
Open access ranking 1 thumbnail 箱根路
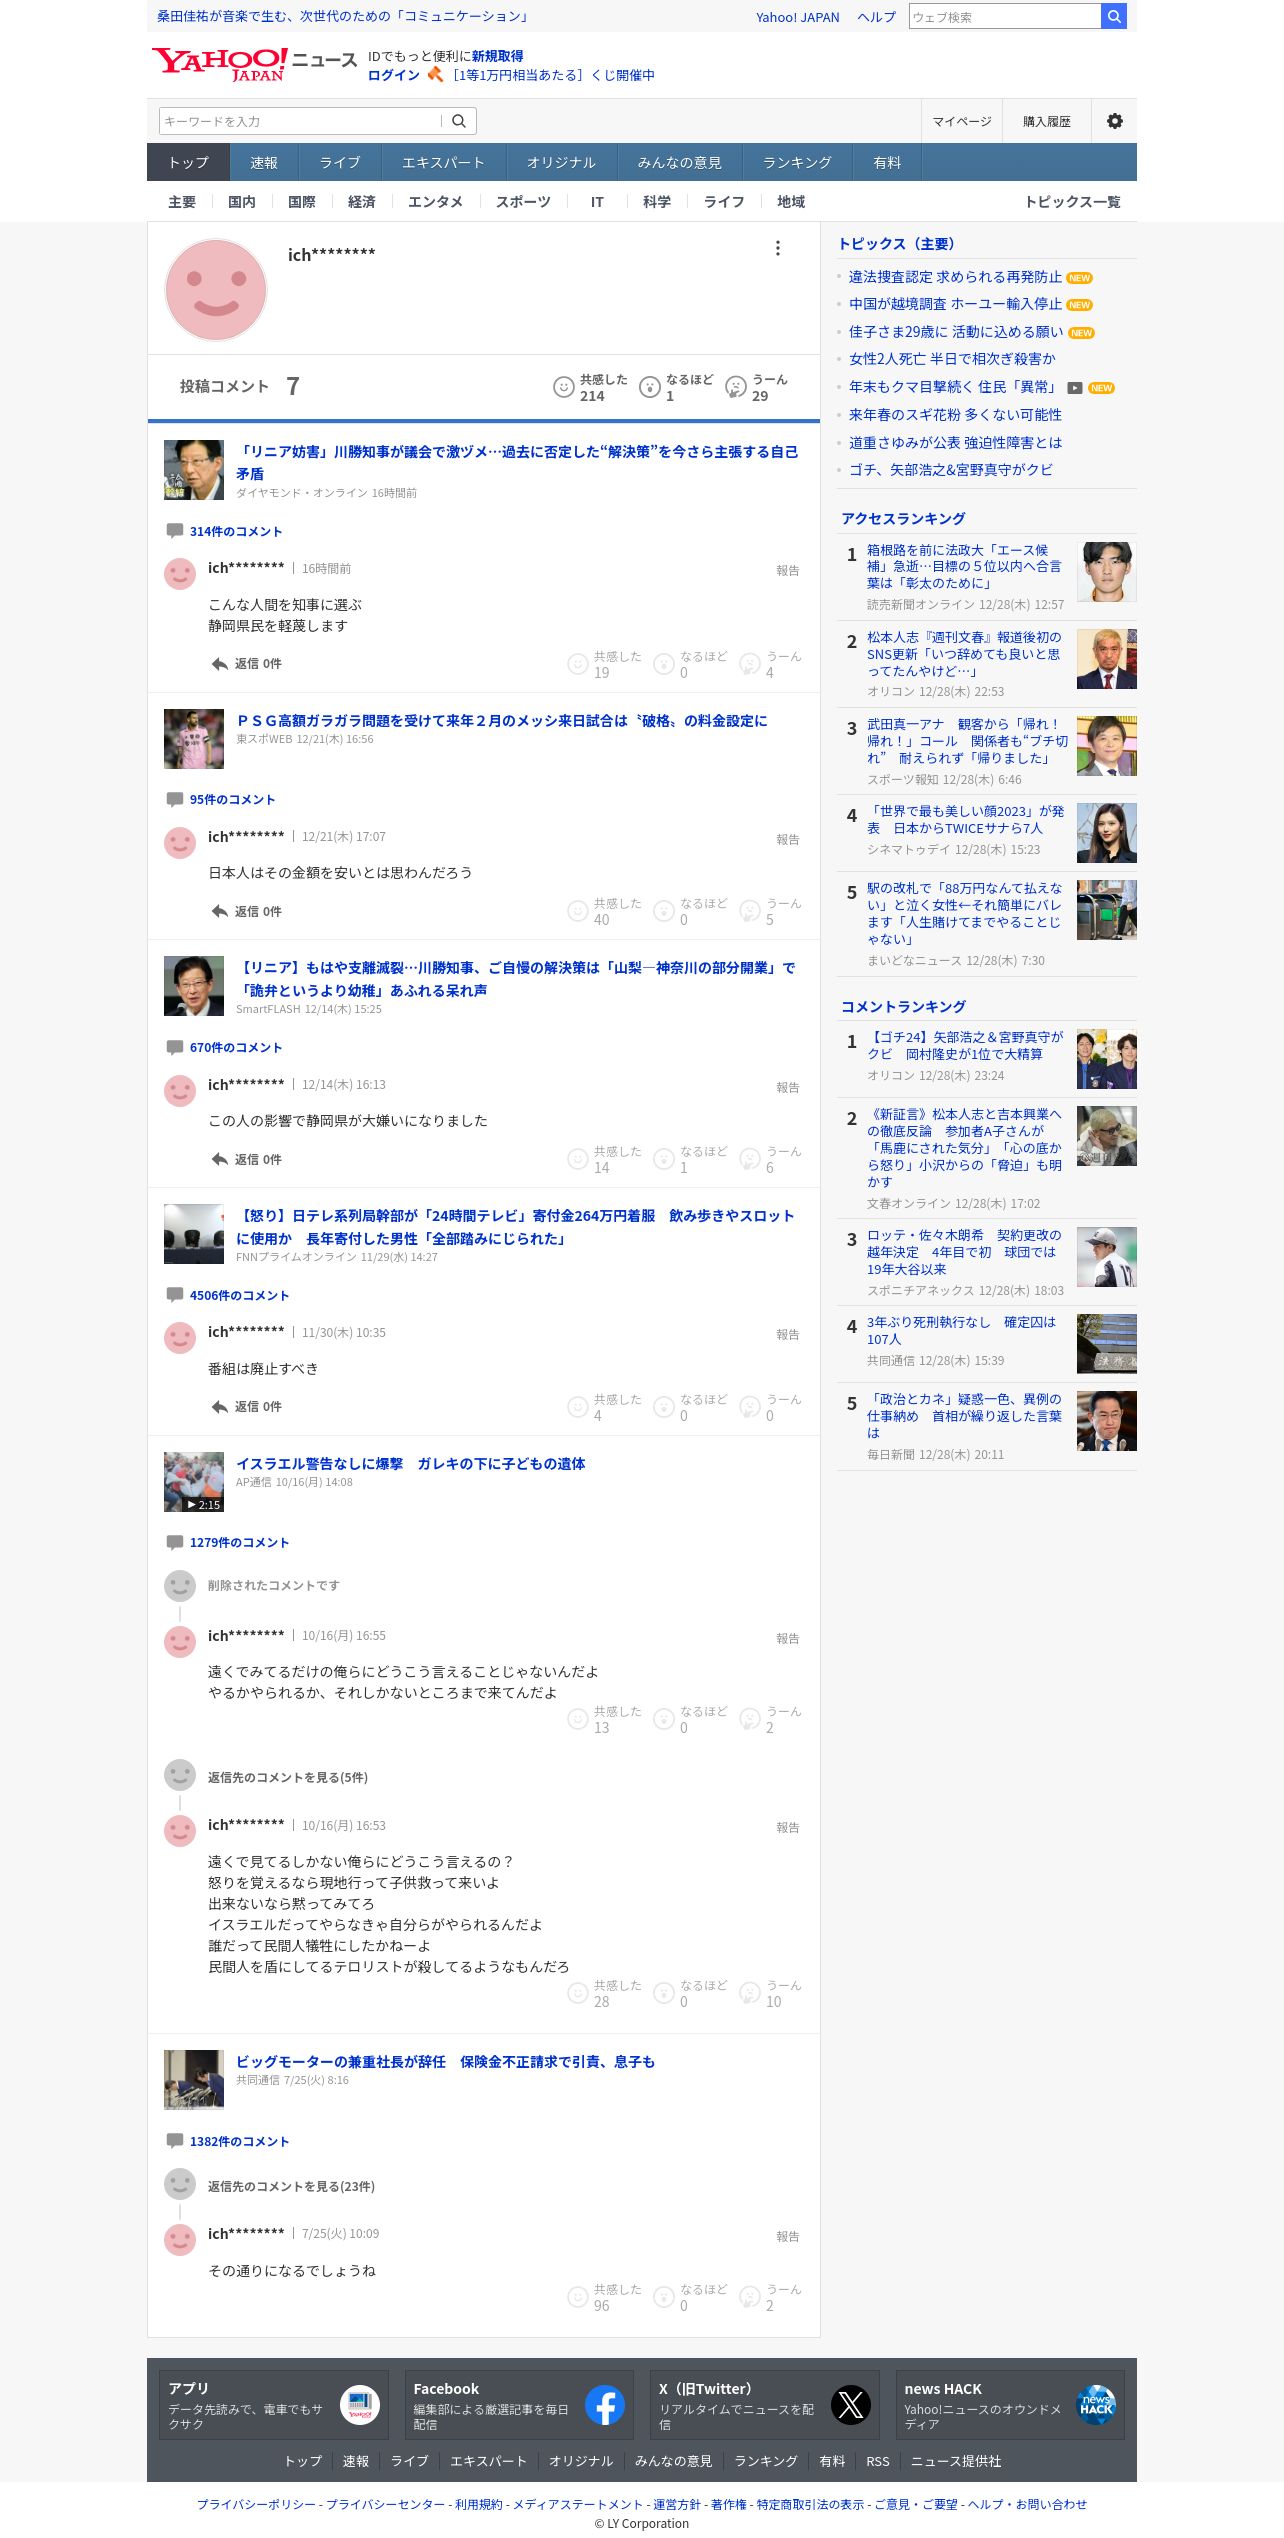(x=1107, y=572)
